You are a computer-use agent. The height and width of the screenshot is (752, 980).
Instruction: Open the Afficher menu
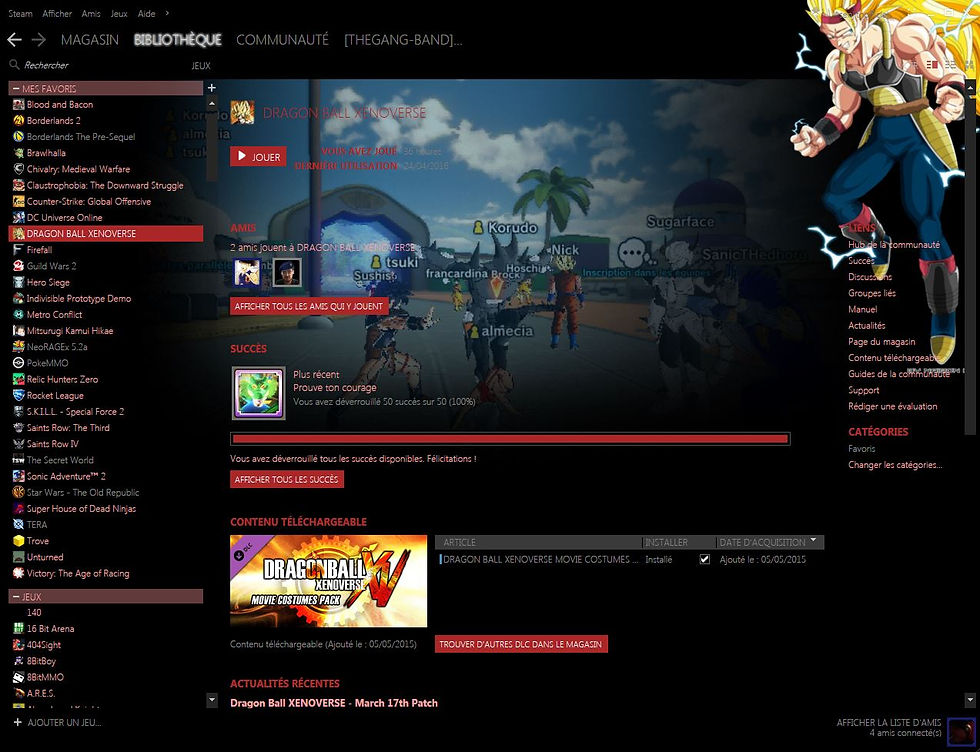coord(57,13)
